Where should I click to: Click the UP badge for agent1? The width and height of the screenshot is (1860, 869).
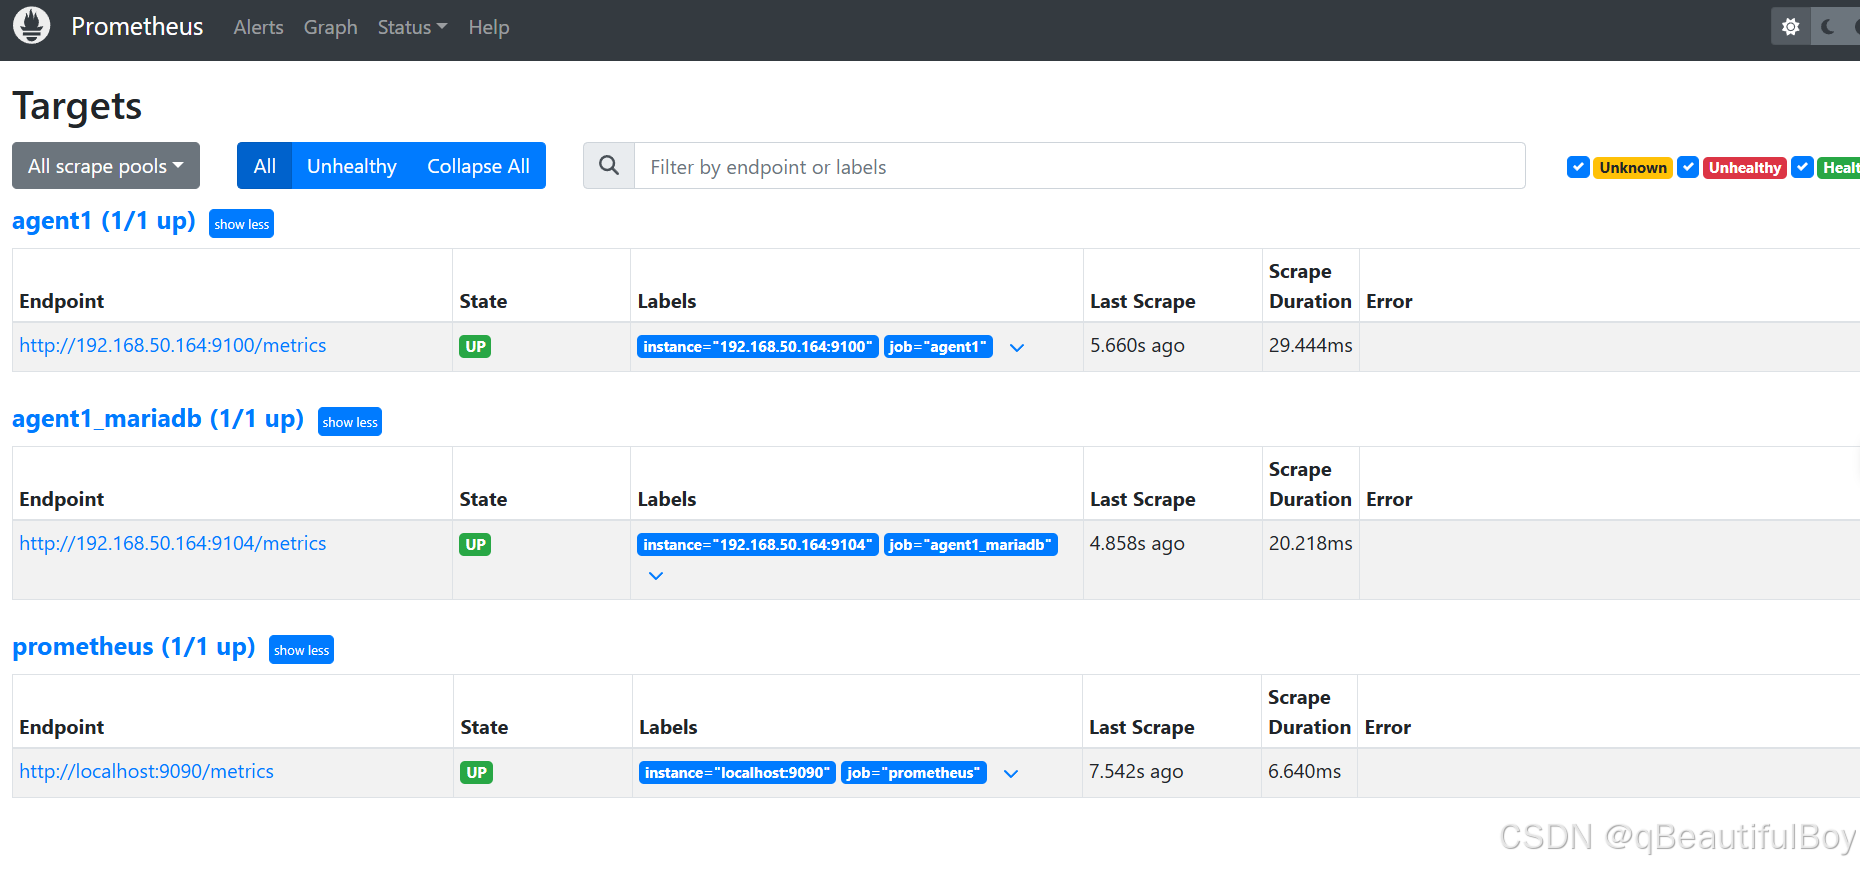tap(475, 347)
